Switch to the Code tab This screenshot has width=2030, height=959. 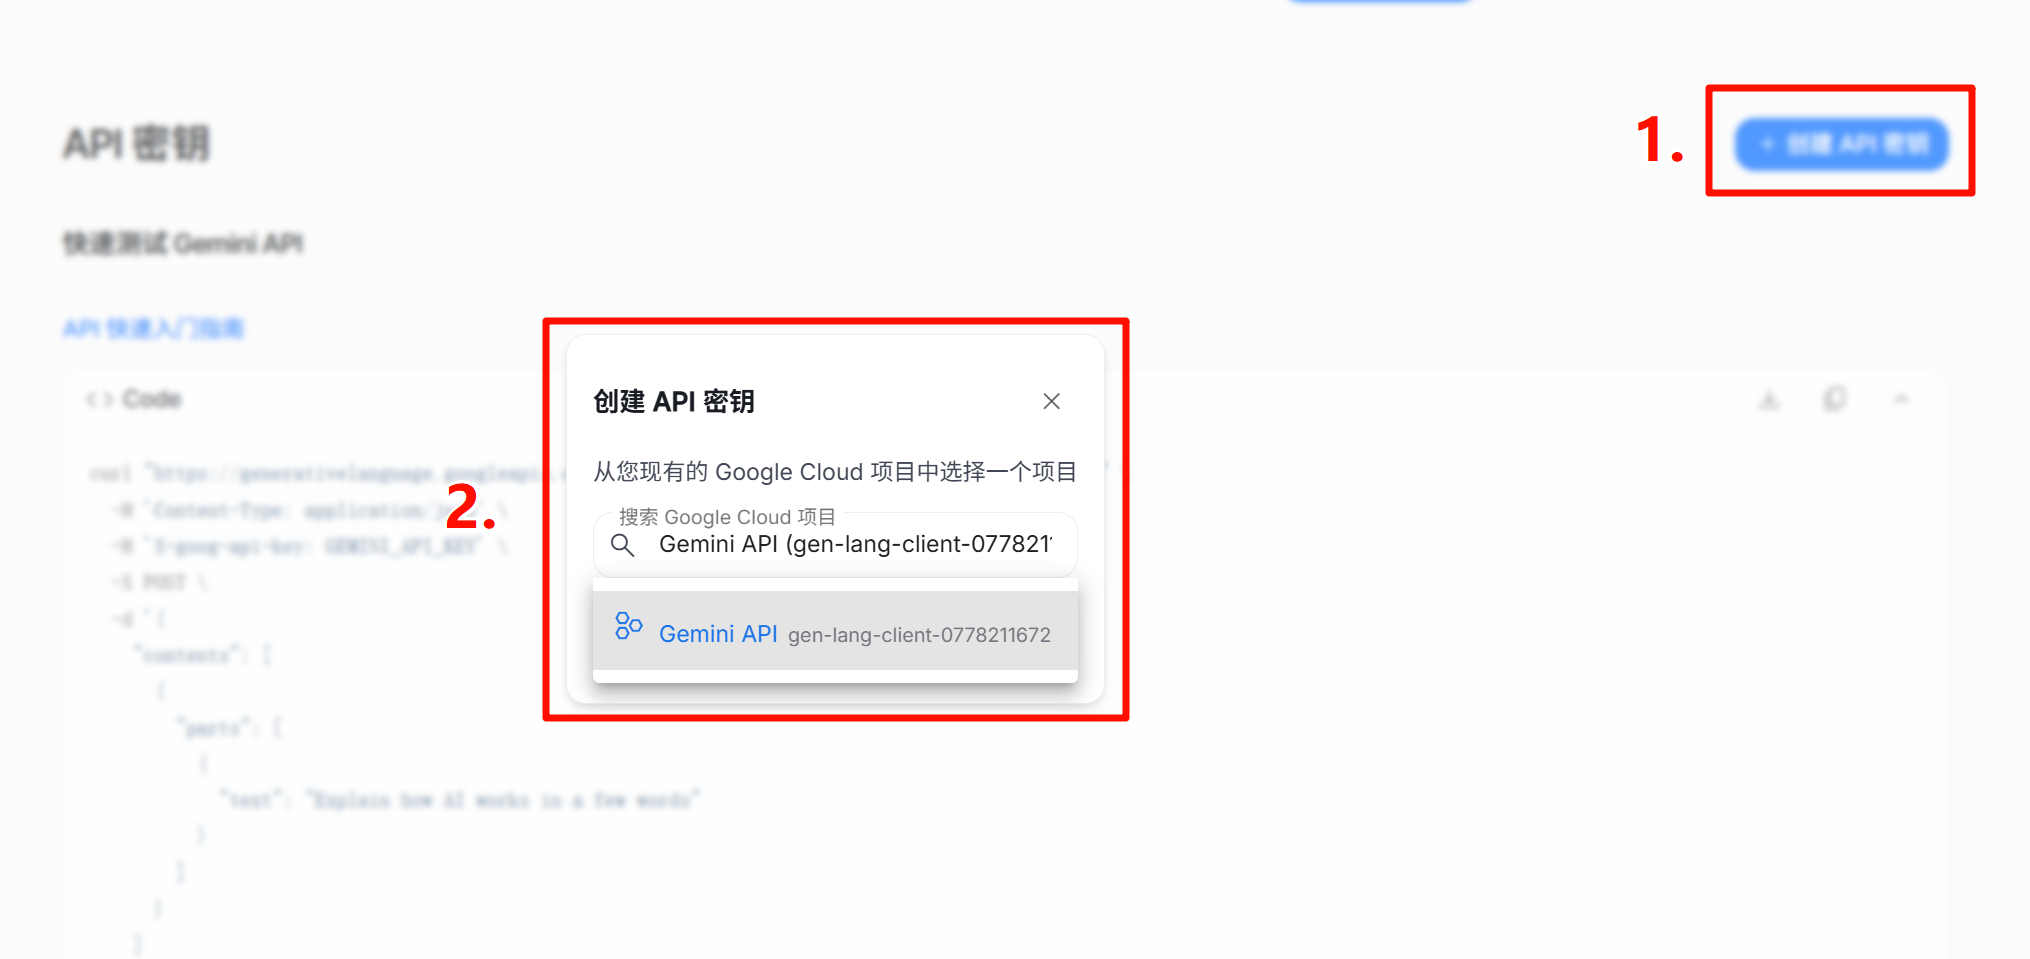(151, 398)
